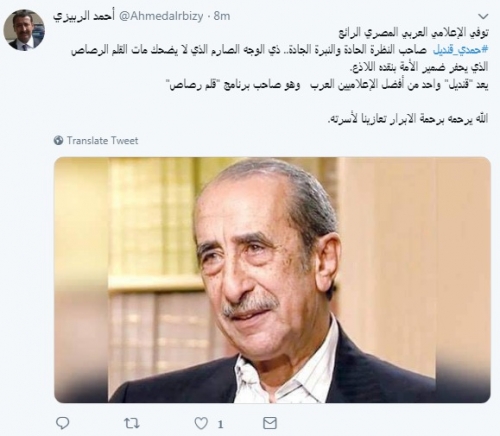Click the line الذي يحفر ضمير الأمة
This screenshot has height=436, width=500.
pos(420,67)
